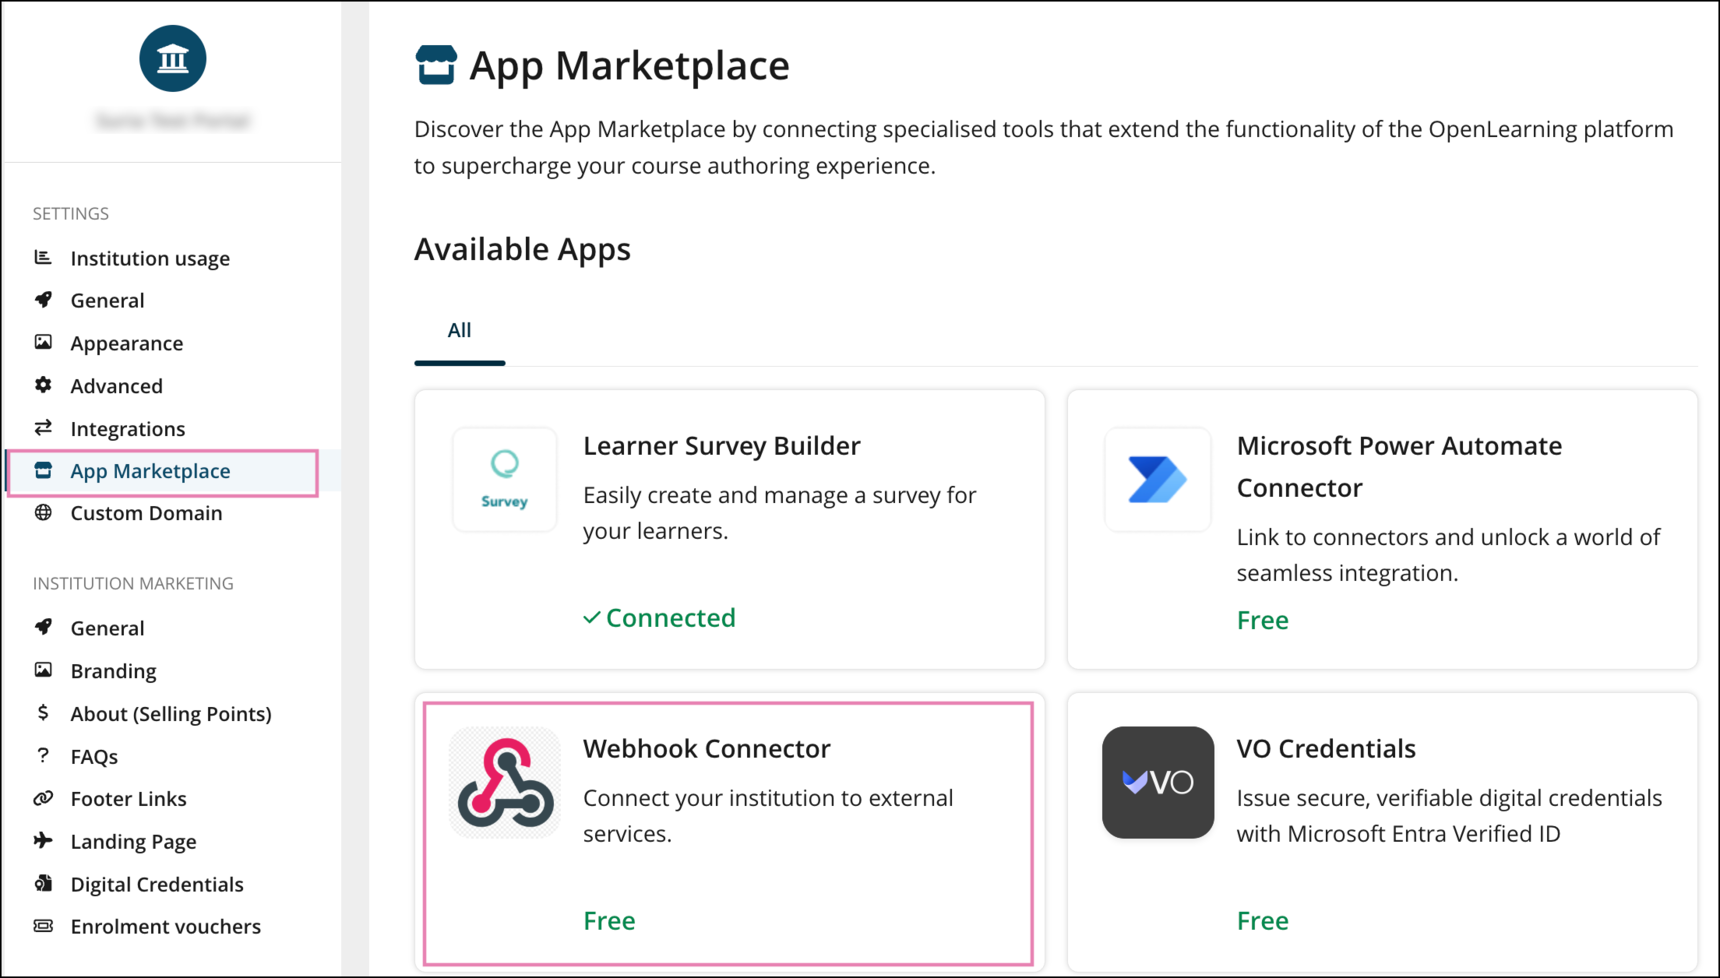Image resolution: width=1720 pixels, height=978 pixels.
Task: Click the VO Credentials app logo
Action: tap(1158, 783)
